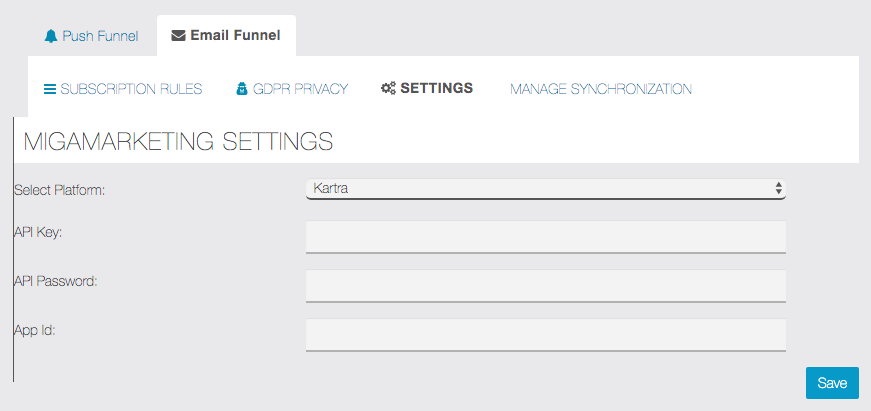Click the bell icon on Push Funnel

point(51,37)
